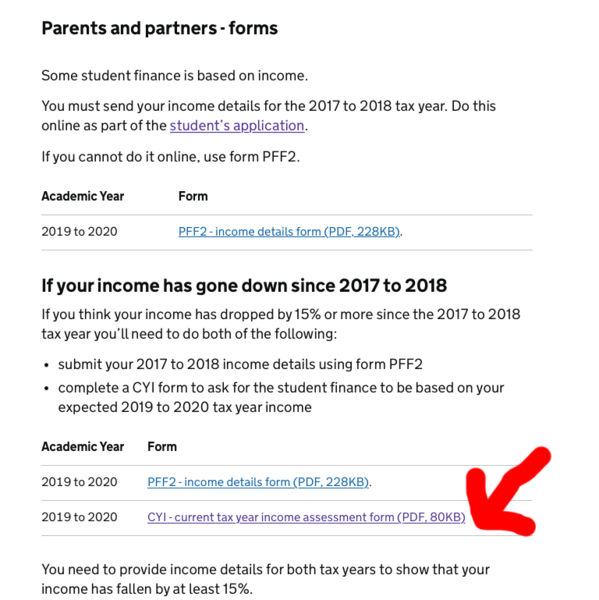Image resolution: width=599 pixels, height=600 pixels.
Task: Click the 'Form' column header above the CYI table
Action: coord(162,447)
